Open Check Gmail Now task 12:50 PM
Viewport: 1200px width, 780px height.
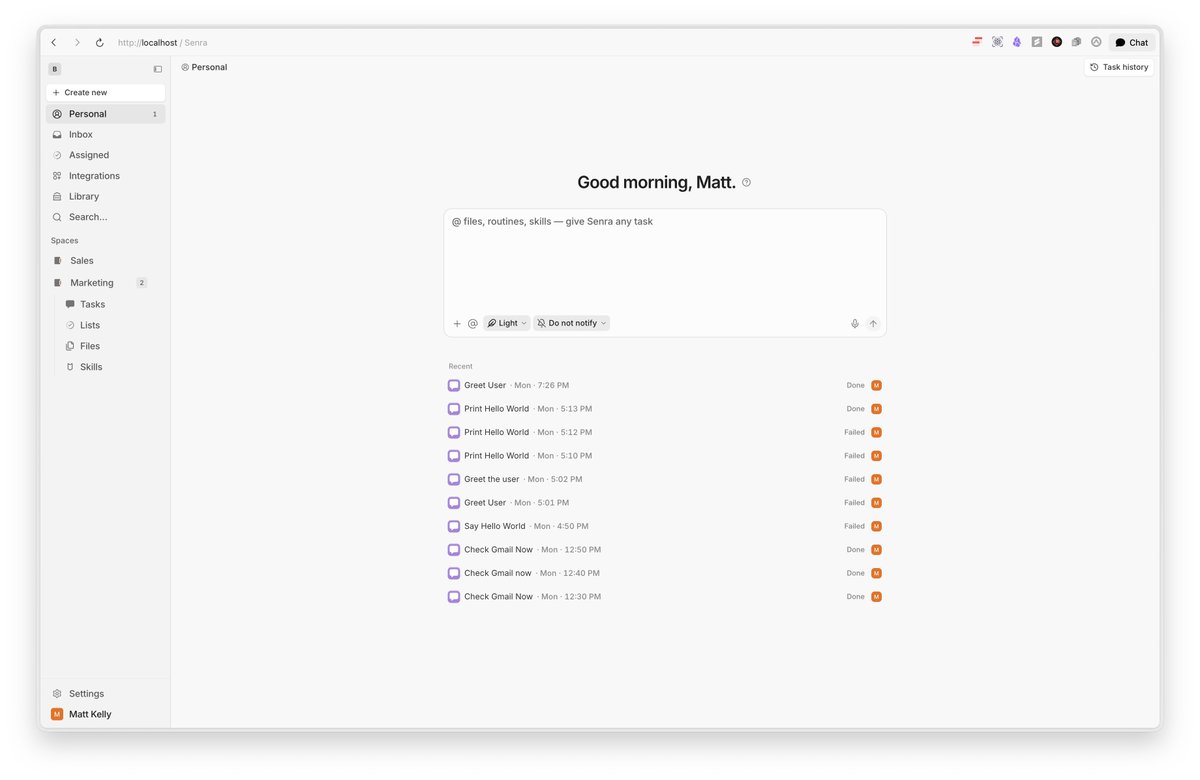click(x=665, y=550)
